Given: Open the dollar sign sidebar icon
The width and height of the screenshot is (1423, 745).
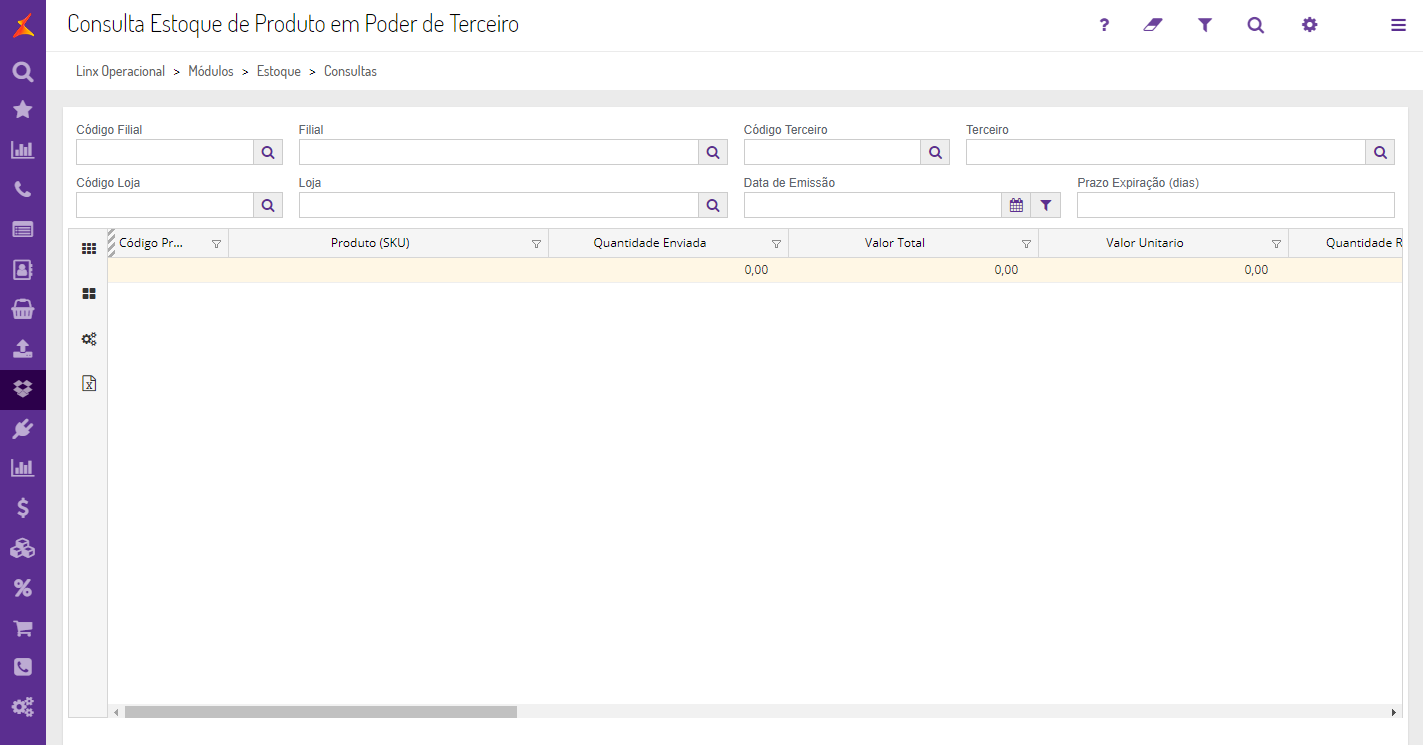Looking at the screenshot, I should pos(23,508).
